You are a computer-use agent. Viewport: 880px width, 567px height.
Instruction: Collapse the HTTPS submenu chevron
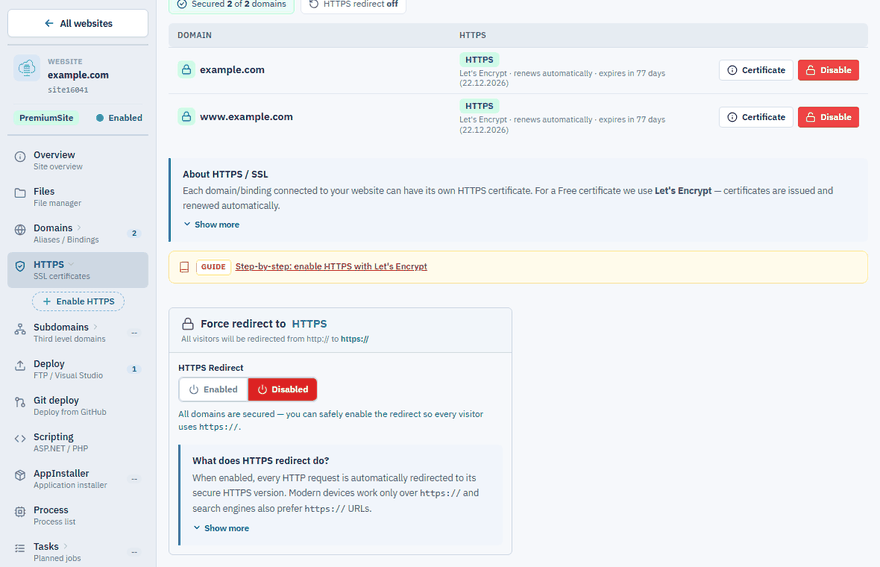[71, 264]
